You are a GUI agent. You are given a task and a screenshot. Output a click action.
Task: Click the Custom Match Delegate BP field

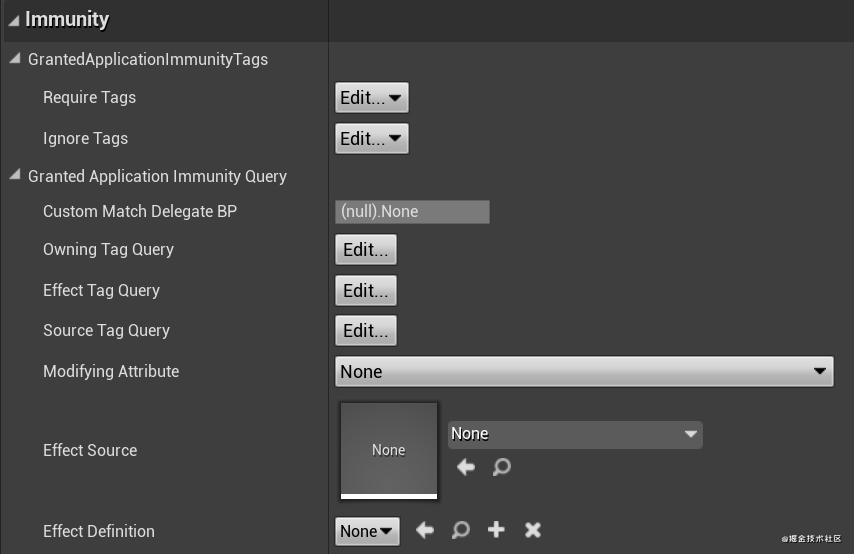[x=412, y=211]
